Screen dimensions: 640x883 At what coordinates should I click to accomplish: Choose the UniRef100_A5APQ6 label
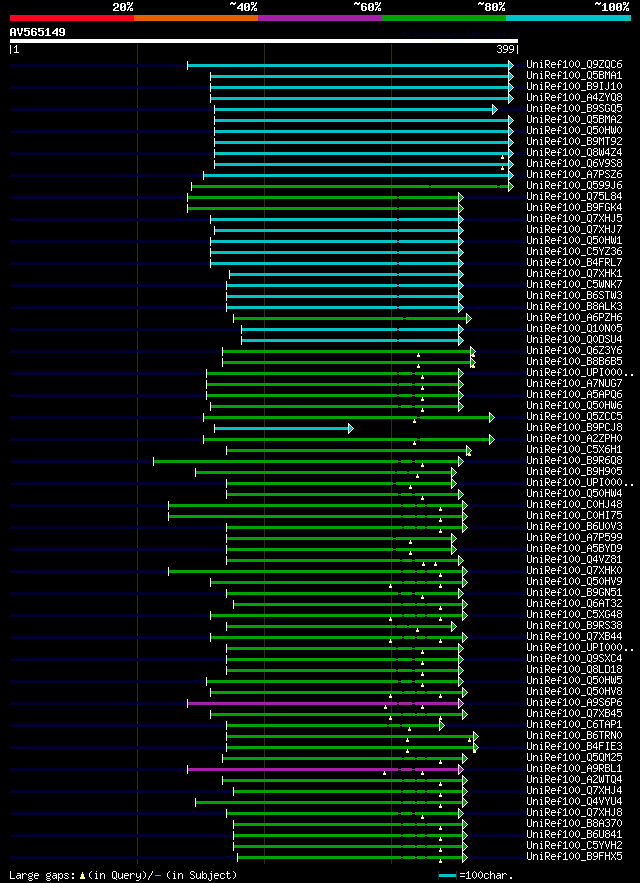(575, 395)
